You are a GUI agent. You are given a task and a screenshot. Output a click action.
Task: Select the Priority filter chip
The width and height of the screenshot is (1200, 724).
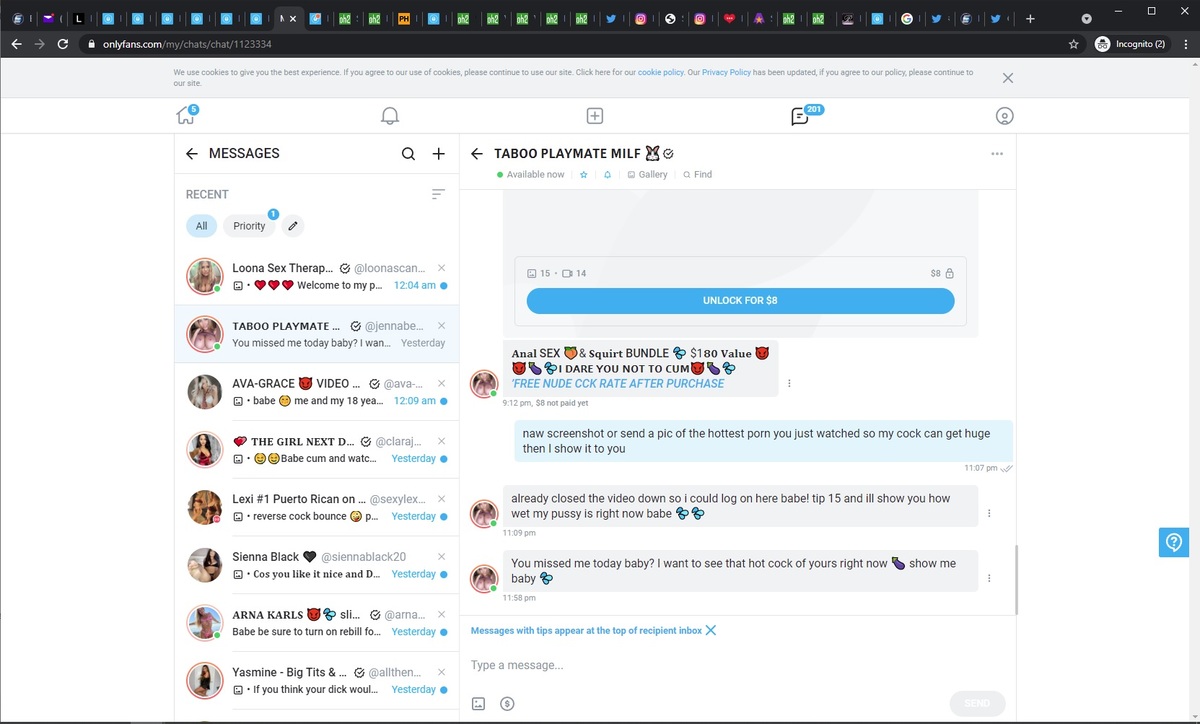click(249, 226)
